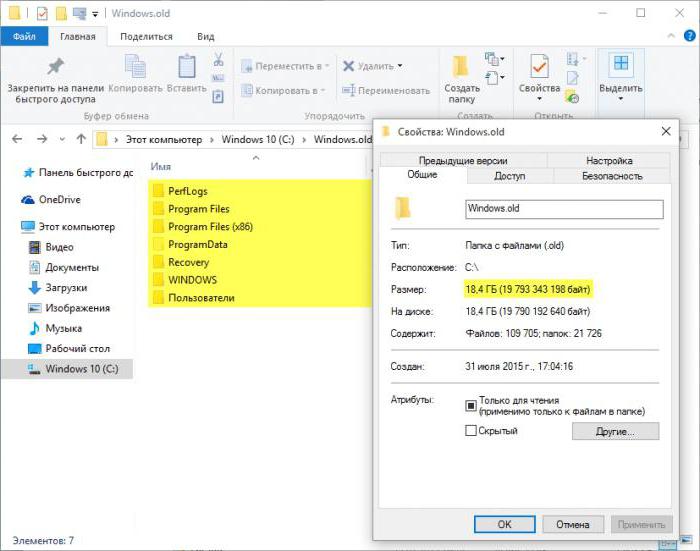The height and width of the screenshot is (551, 700).
Task: Switch to the View ribbon tab
Action: pyautogui.click(x=206, y=36)
